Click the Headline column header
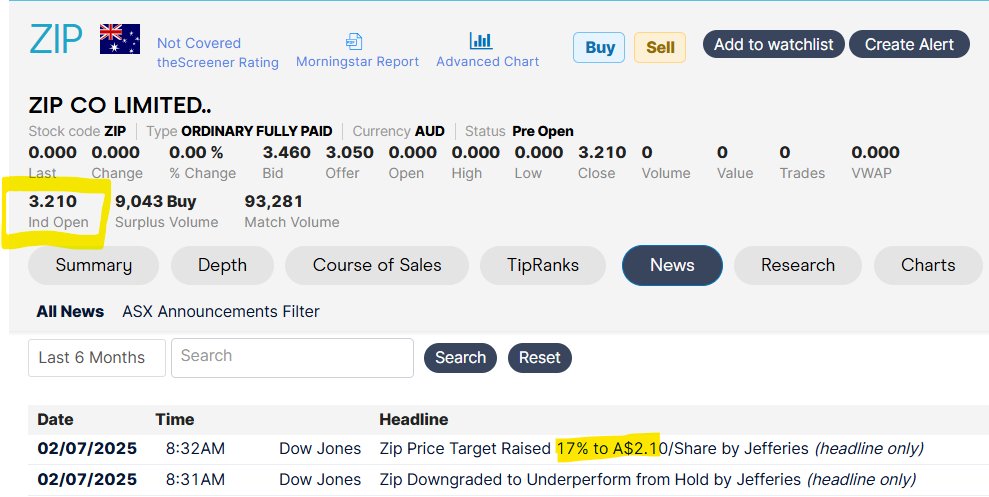 414,419
